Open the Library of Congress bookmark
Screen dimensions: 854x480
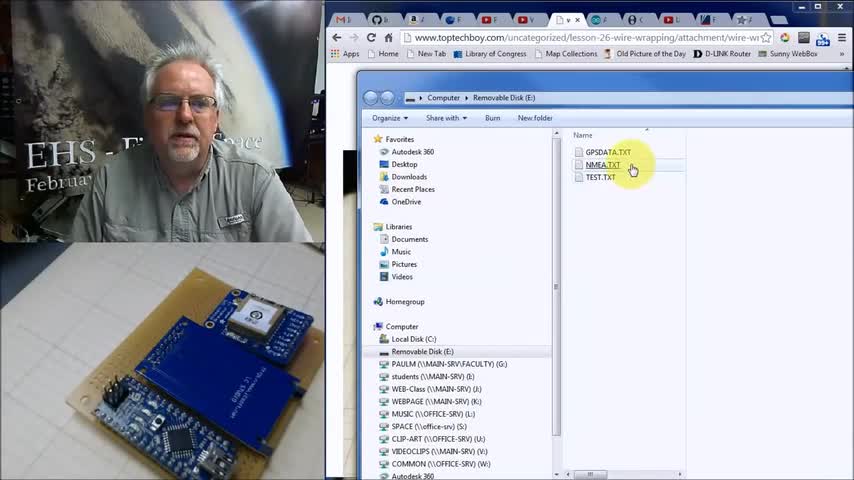[x=490, y=54]
